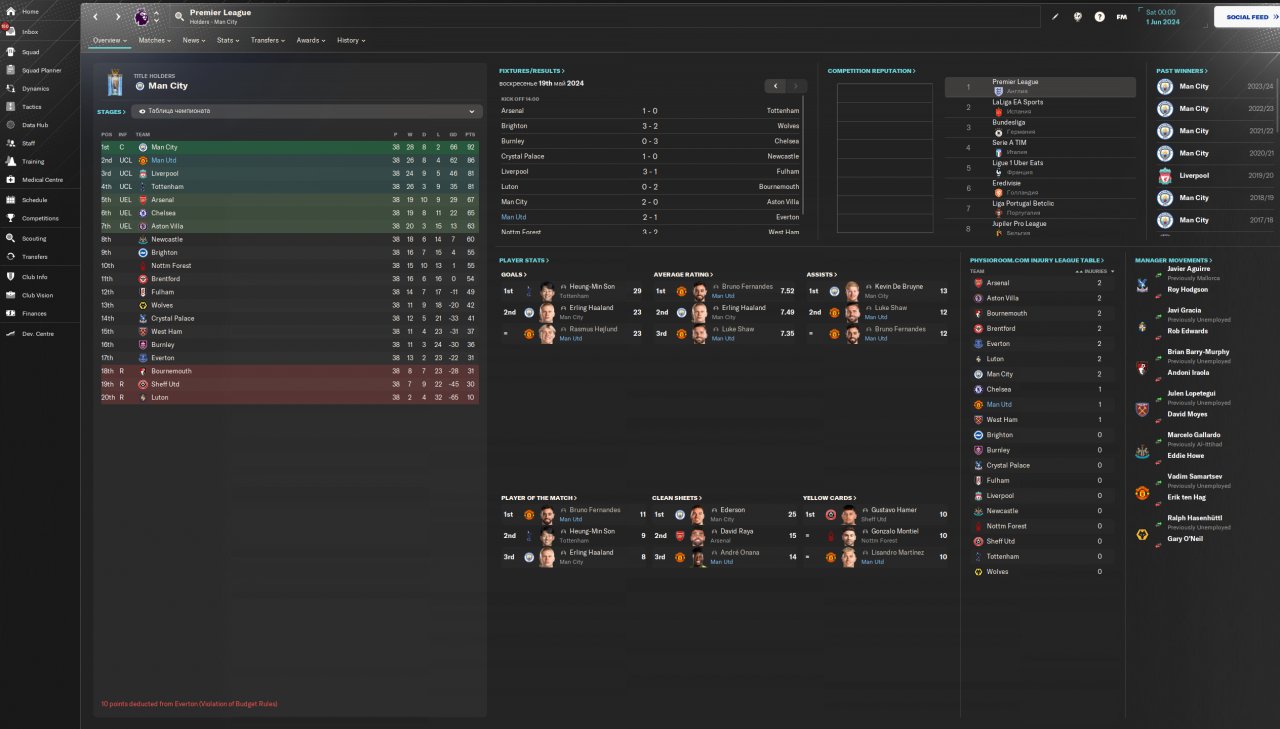Image resolution: width=1280 pixels, height=729 pixels.
Task: Open the Tactics board icon
Action: 10,107
